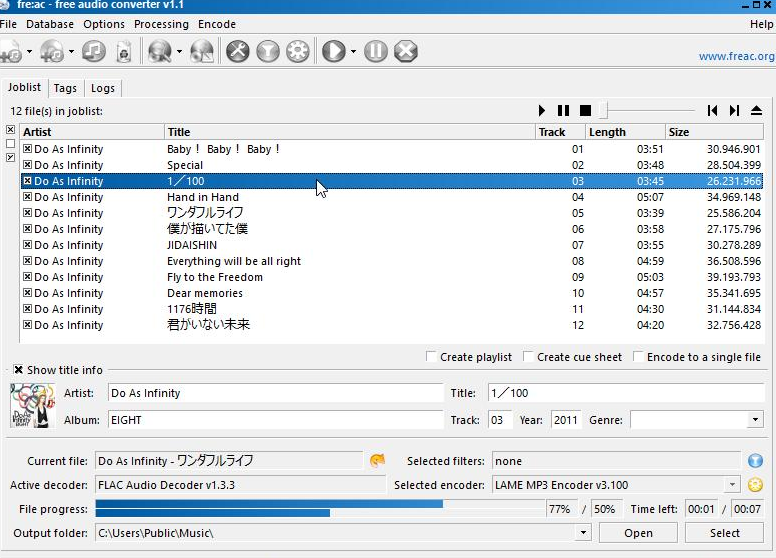Image resolution: width=776 pixels, height=558 pixels.
Task: Open the File menu
Action: coord(8,24)
